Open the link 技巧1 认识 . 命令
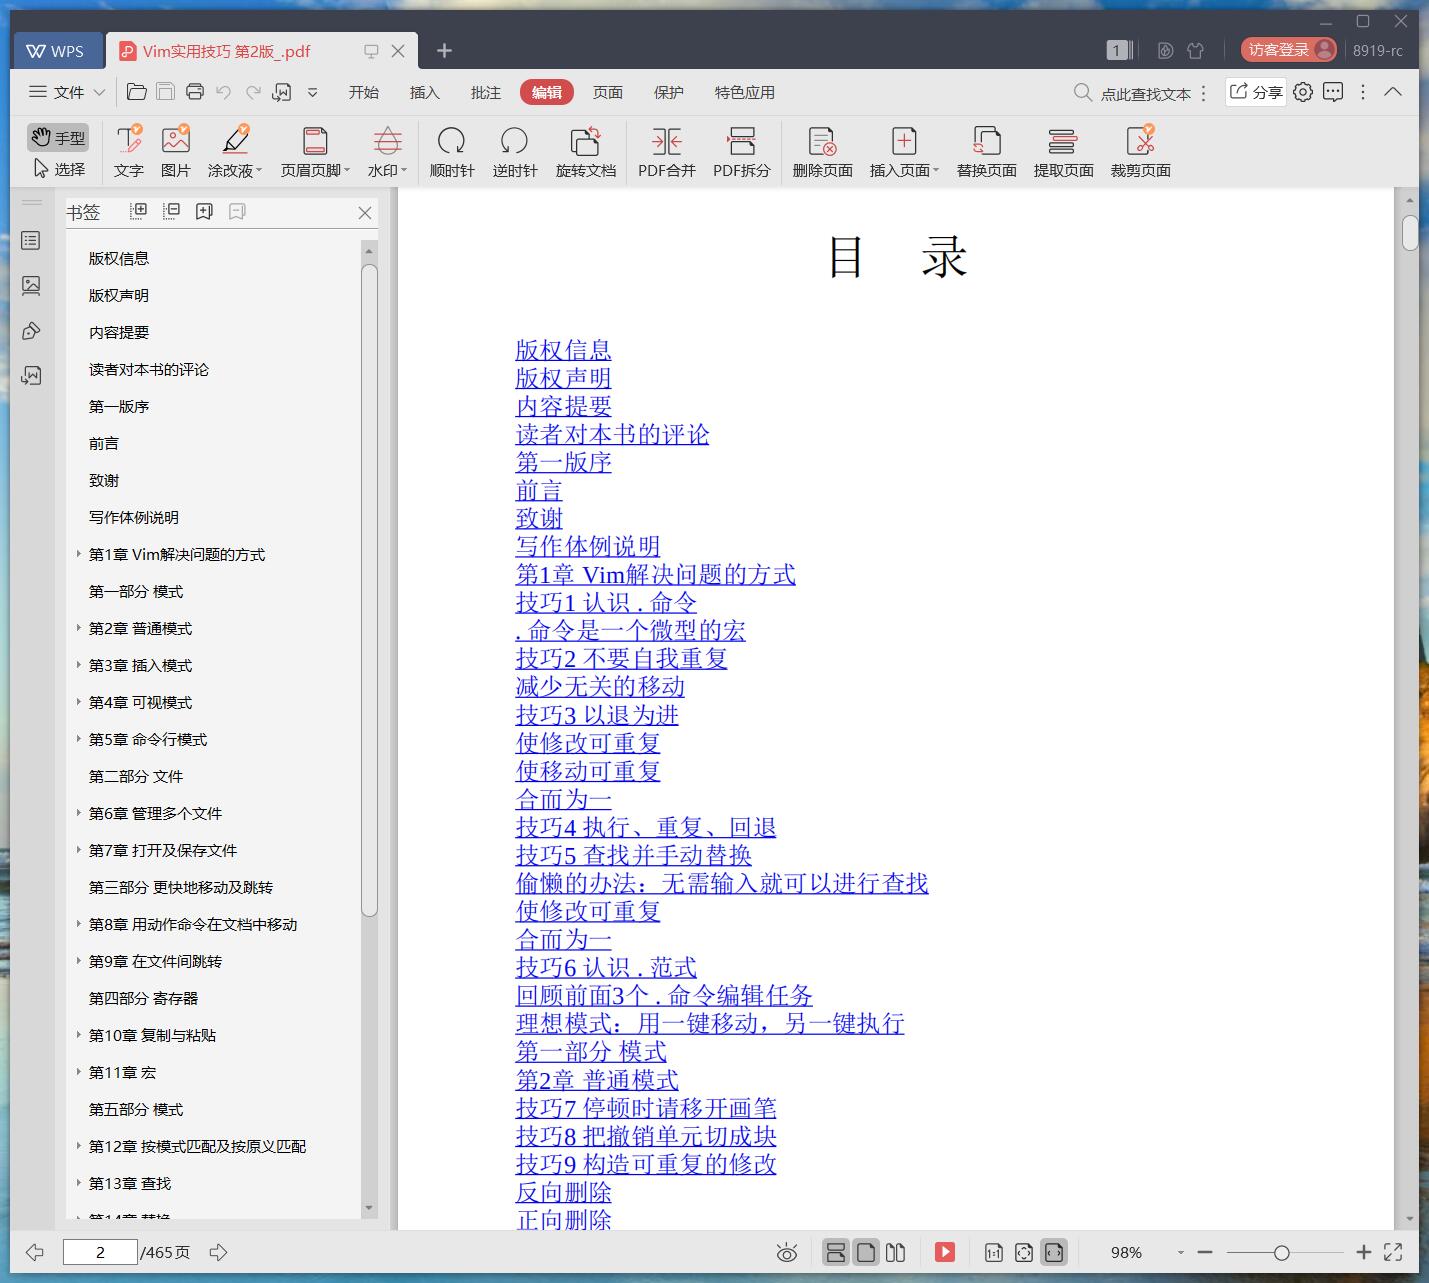Viewport: 1429px width, 1283px height. point(606,602)
